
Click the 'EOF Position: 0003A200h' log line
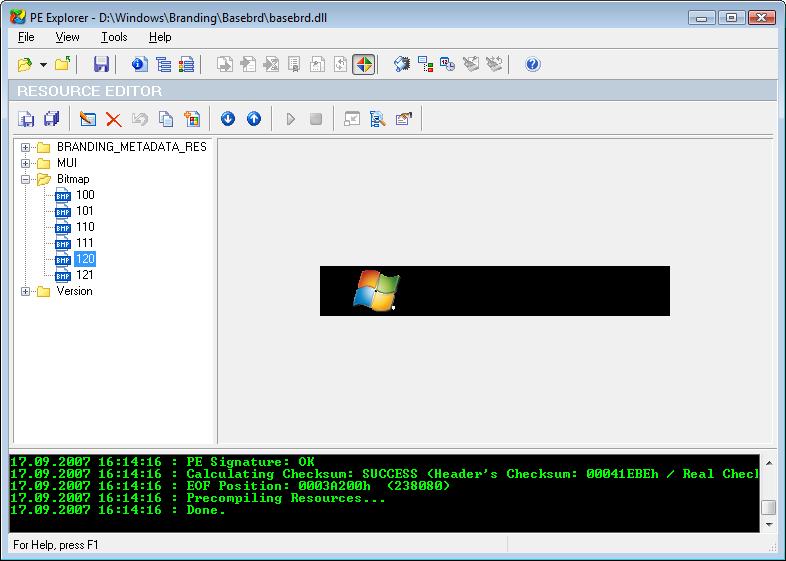click(x=318, y=486)
